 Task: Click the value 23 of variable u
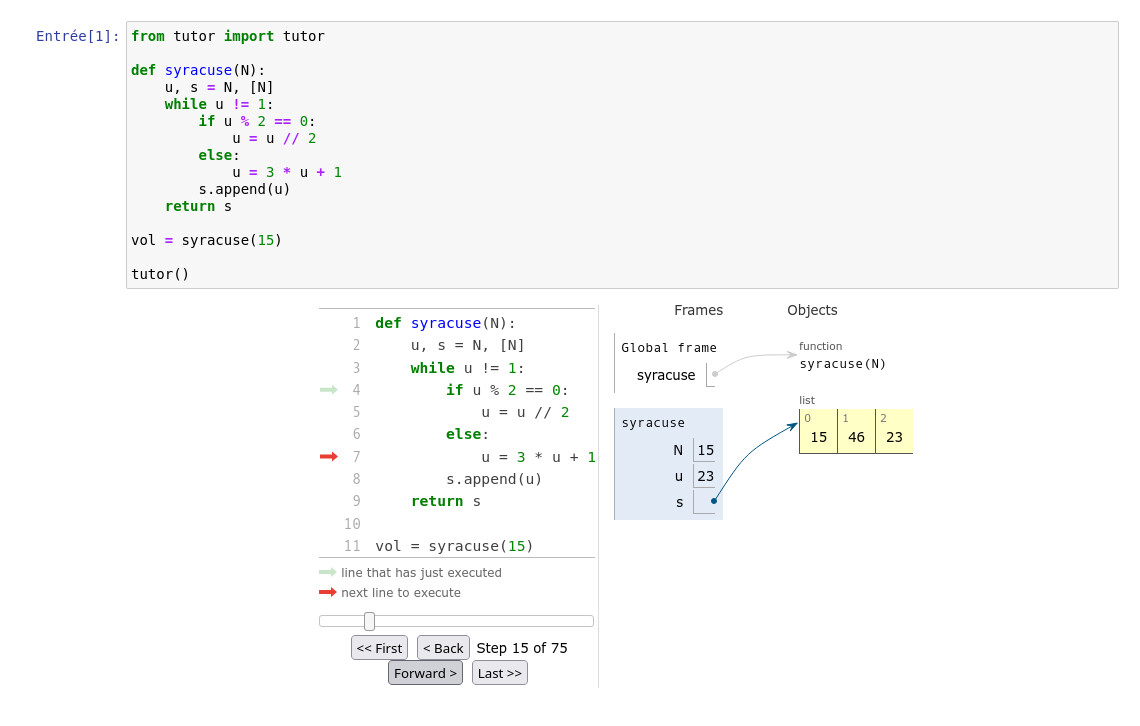click(x=705, y=476)
